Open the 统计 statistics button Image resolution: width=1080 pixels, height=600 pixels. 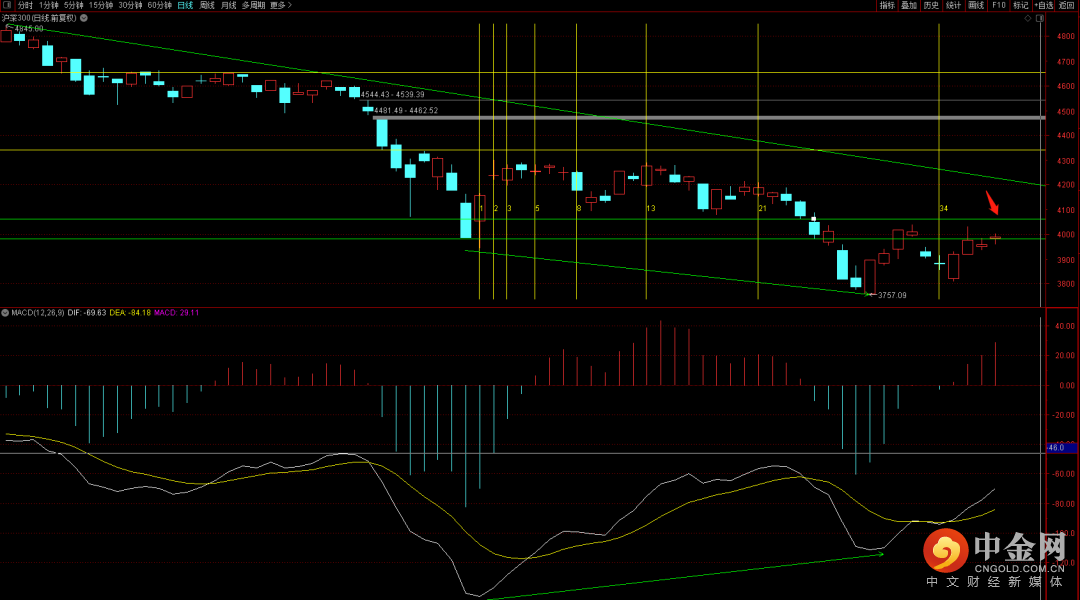pos(953,5)
